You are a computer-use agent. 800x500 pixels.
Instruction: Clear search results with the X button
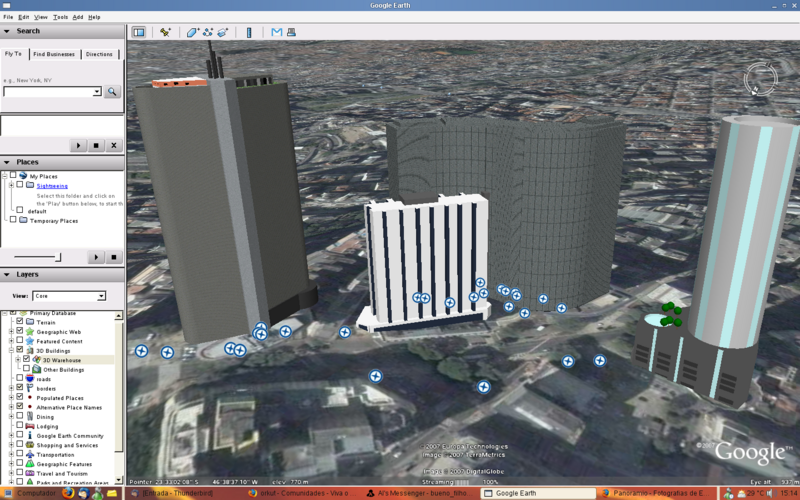click(114, 145)
